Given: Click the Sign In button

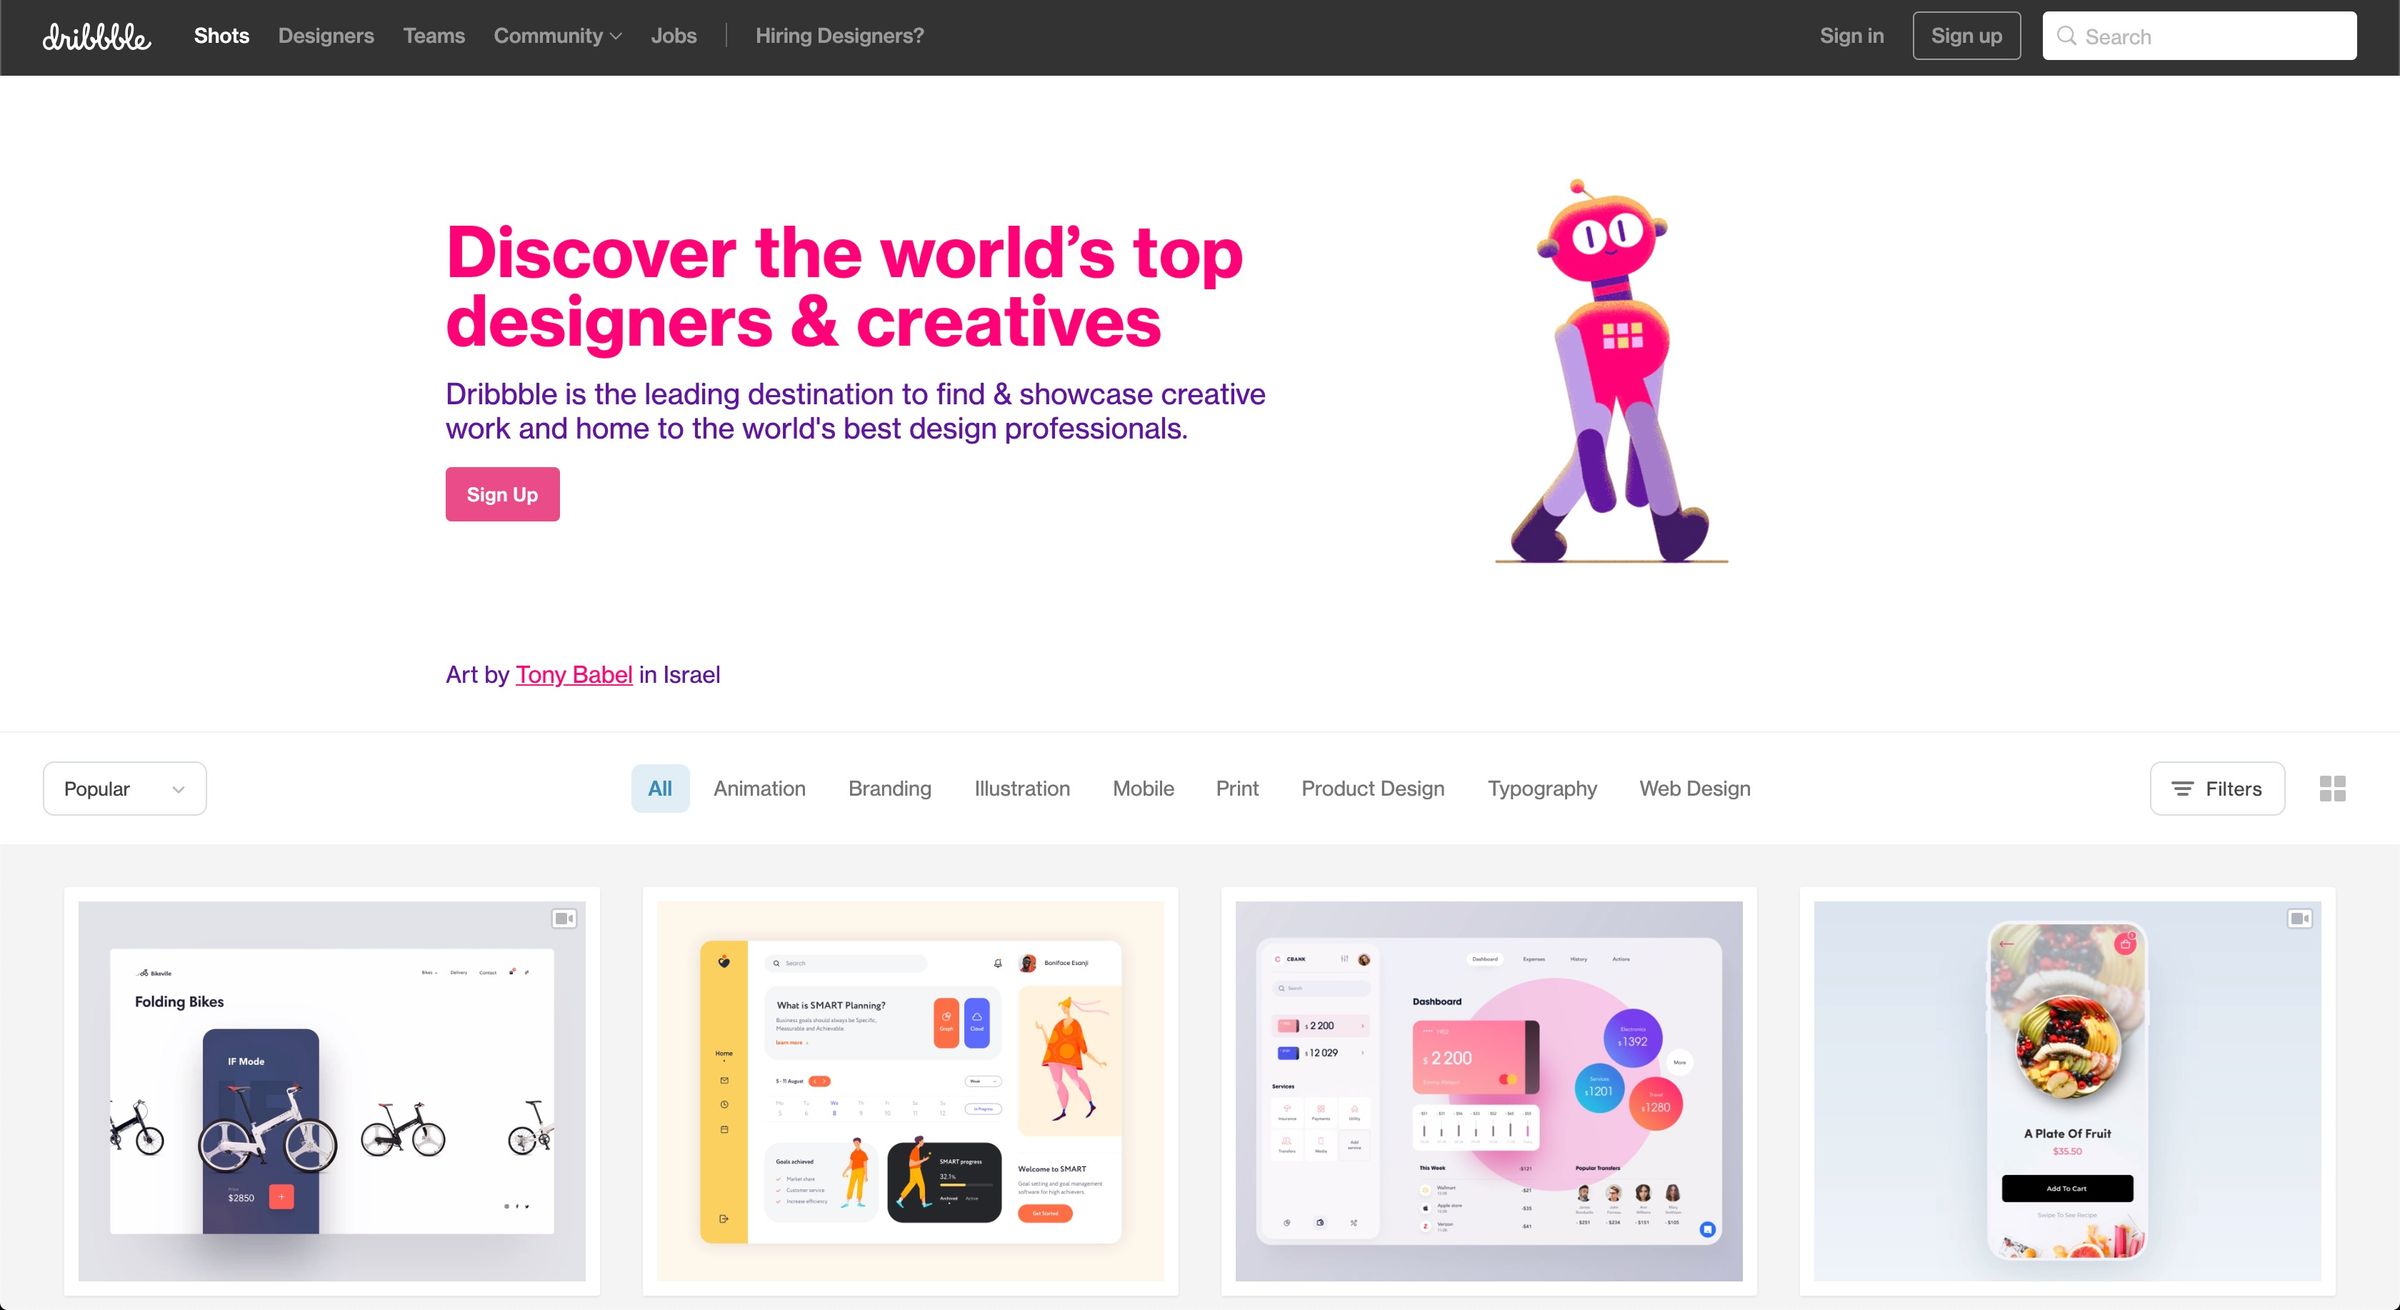Looking at the screenshot, I should click(1850, 35).
